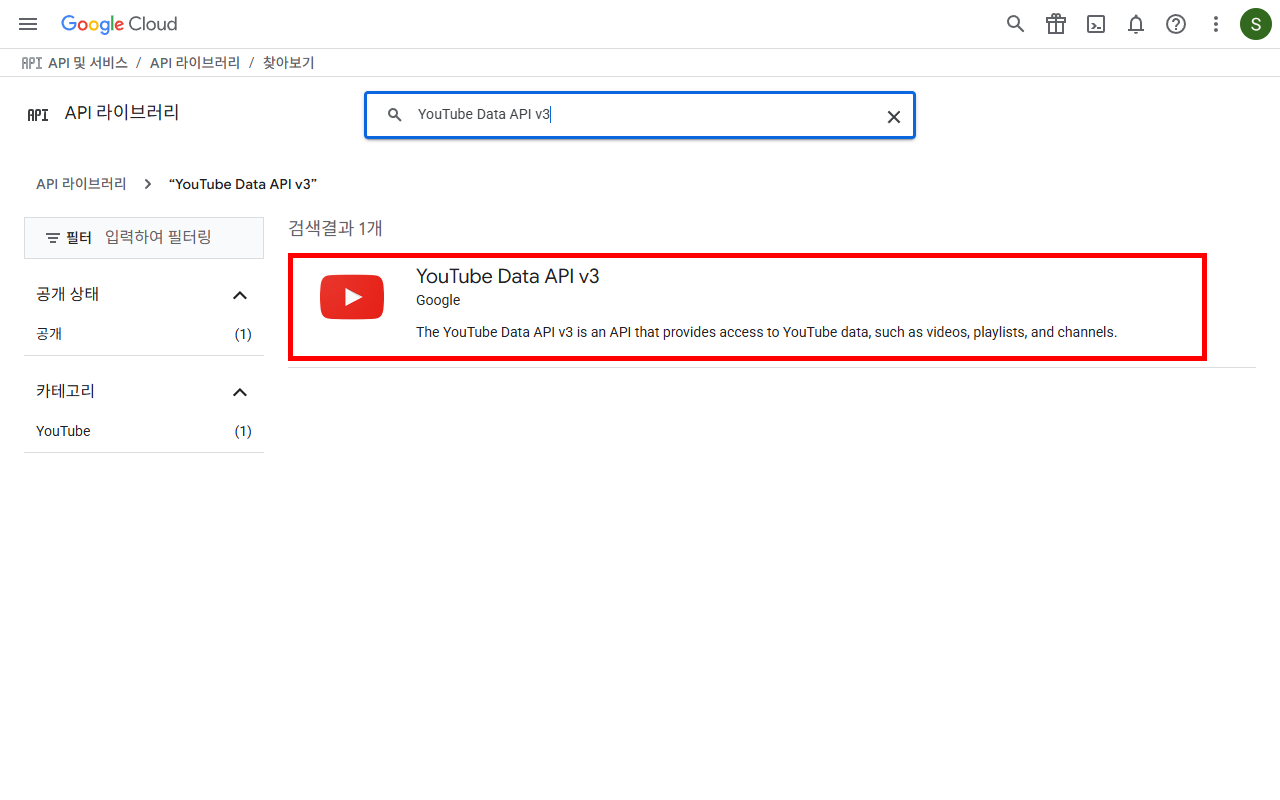Open the YouTube Data API v3 result title

(x=508, y=276)
